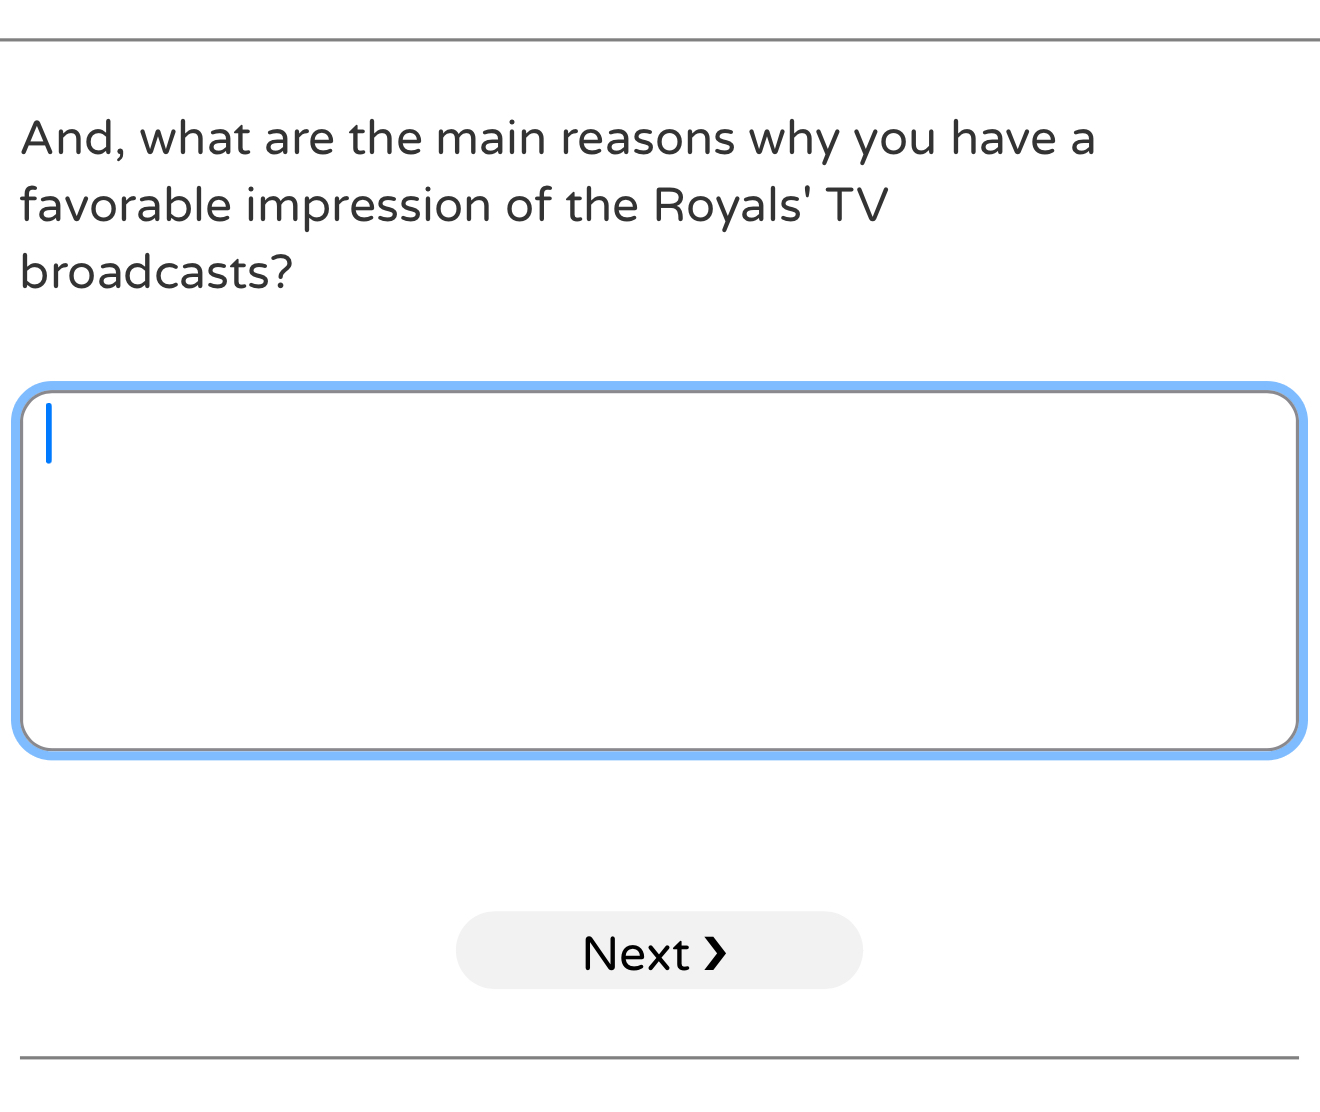Click the word "what" in the question
The height and width of the screenshot is (1112, 1320).
tap(195, 139)
